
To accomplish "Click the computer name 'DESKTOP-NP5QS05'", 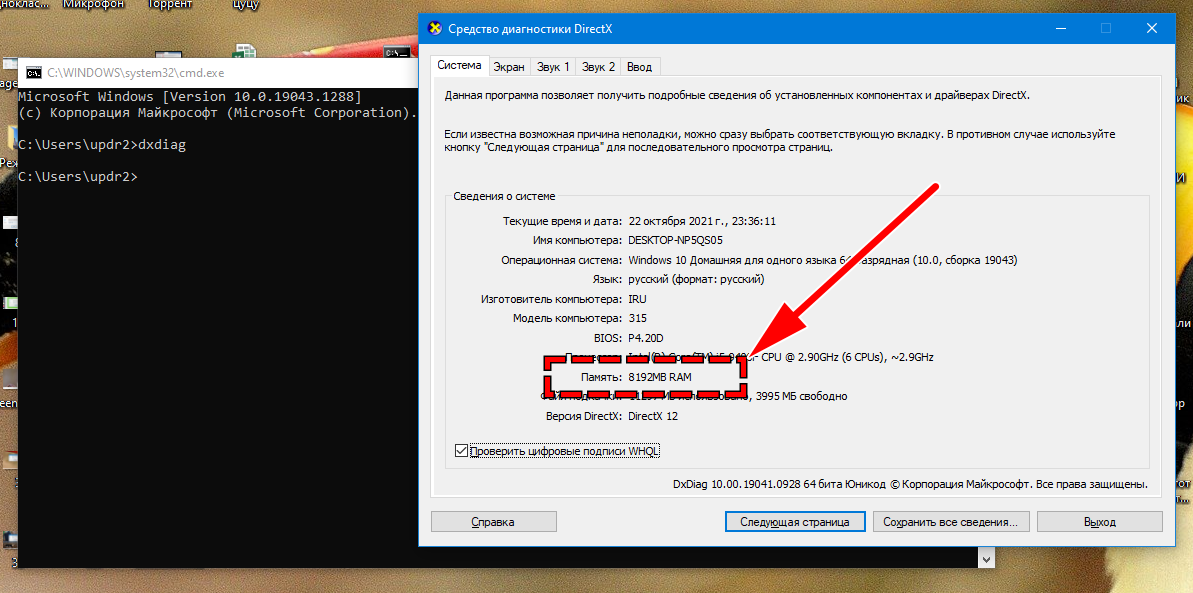I will (676, 241).
